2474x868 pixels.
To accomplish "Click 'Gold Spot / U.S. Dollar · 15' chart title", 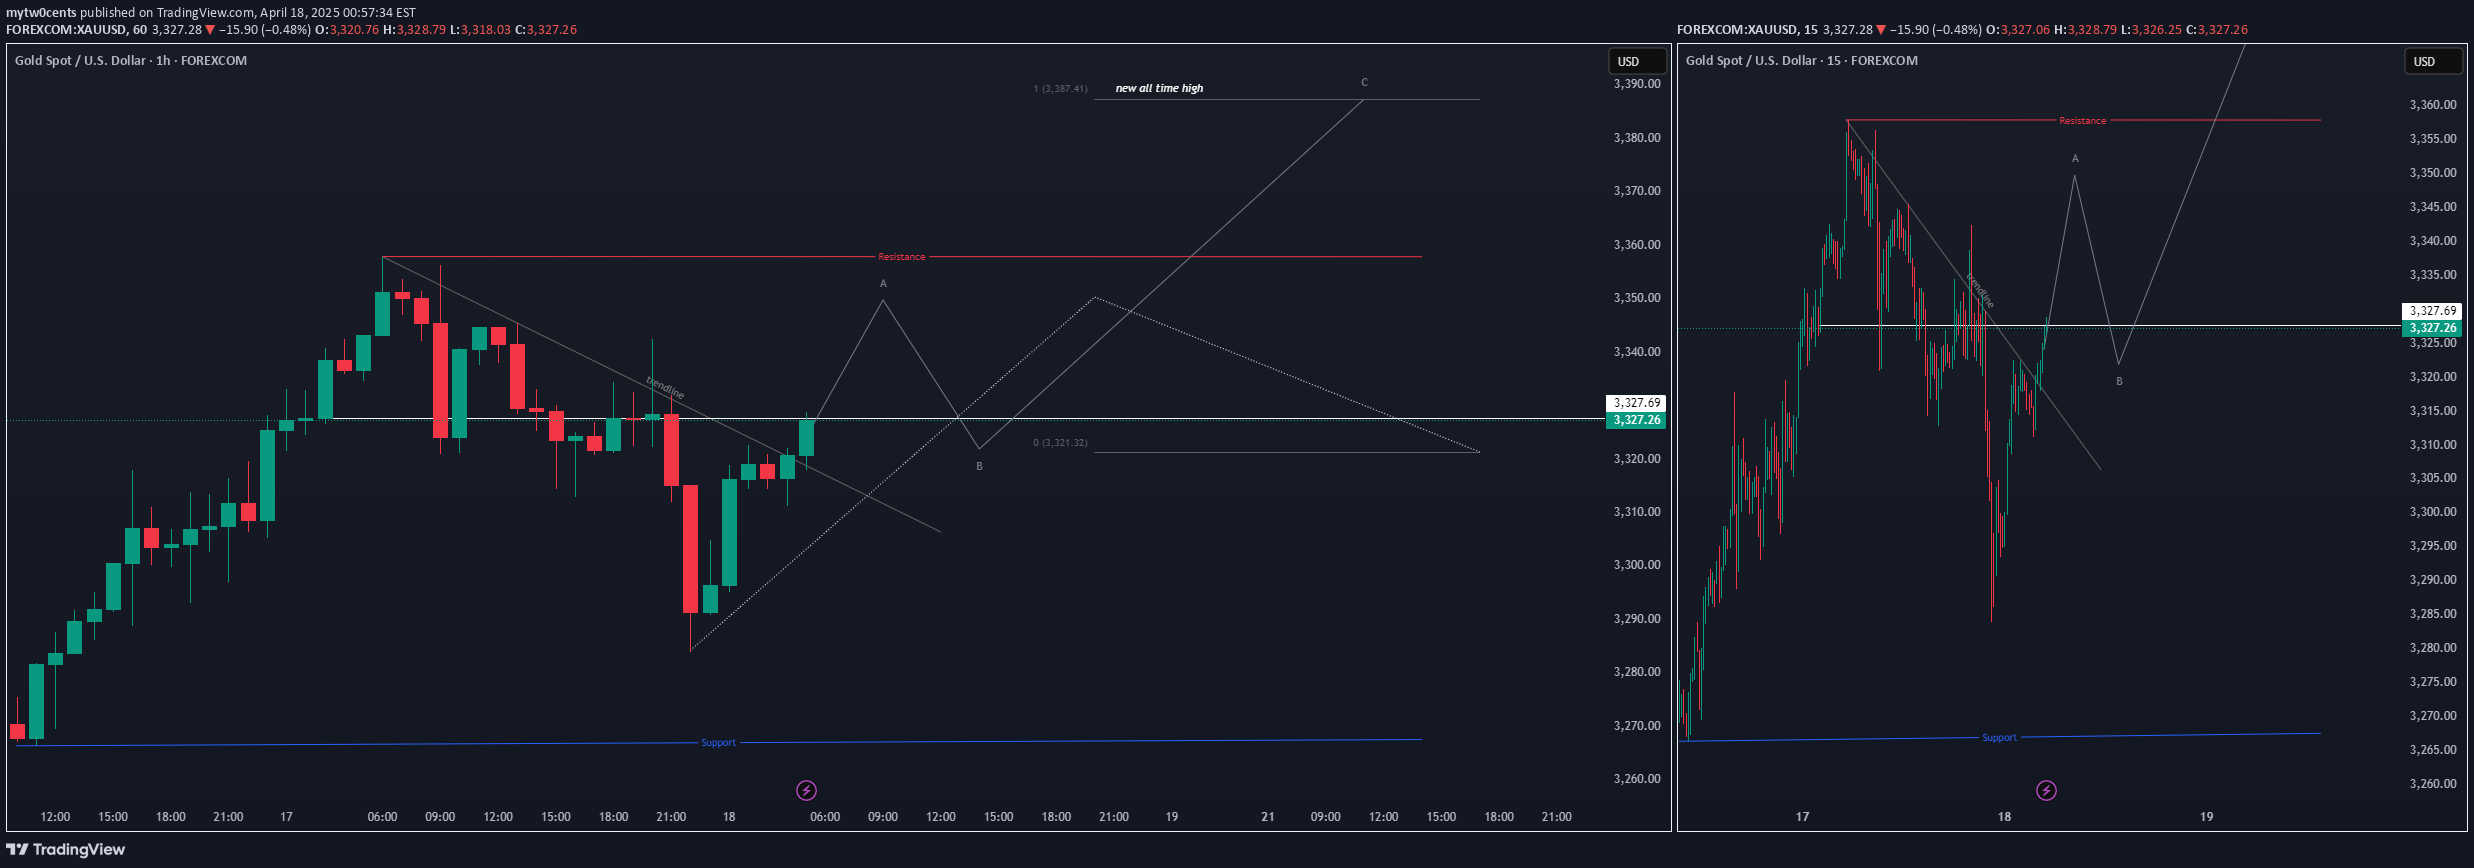I will point(1802,61).
